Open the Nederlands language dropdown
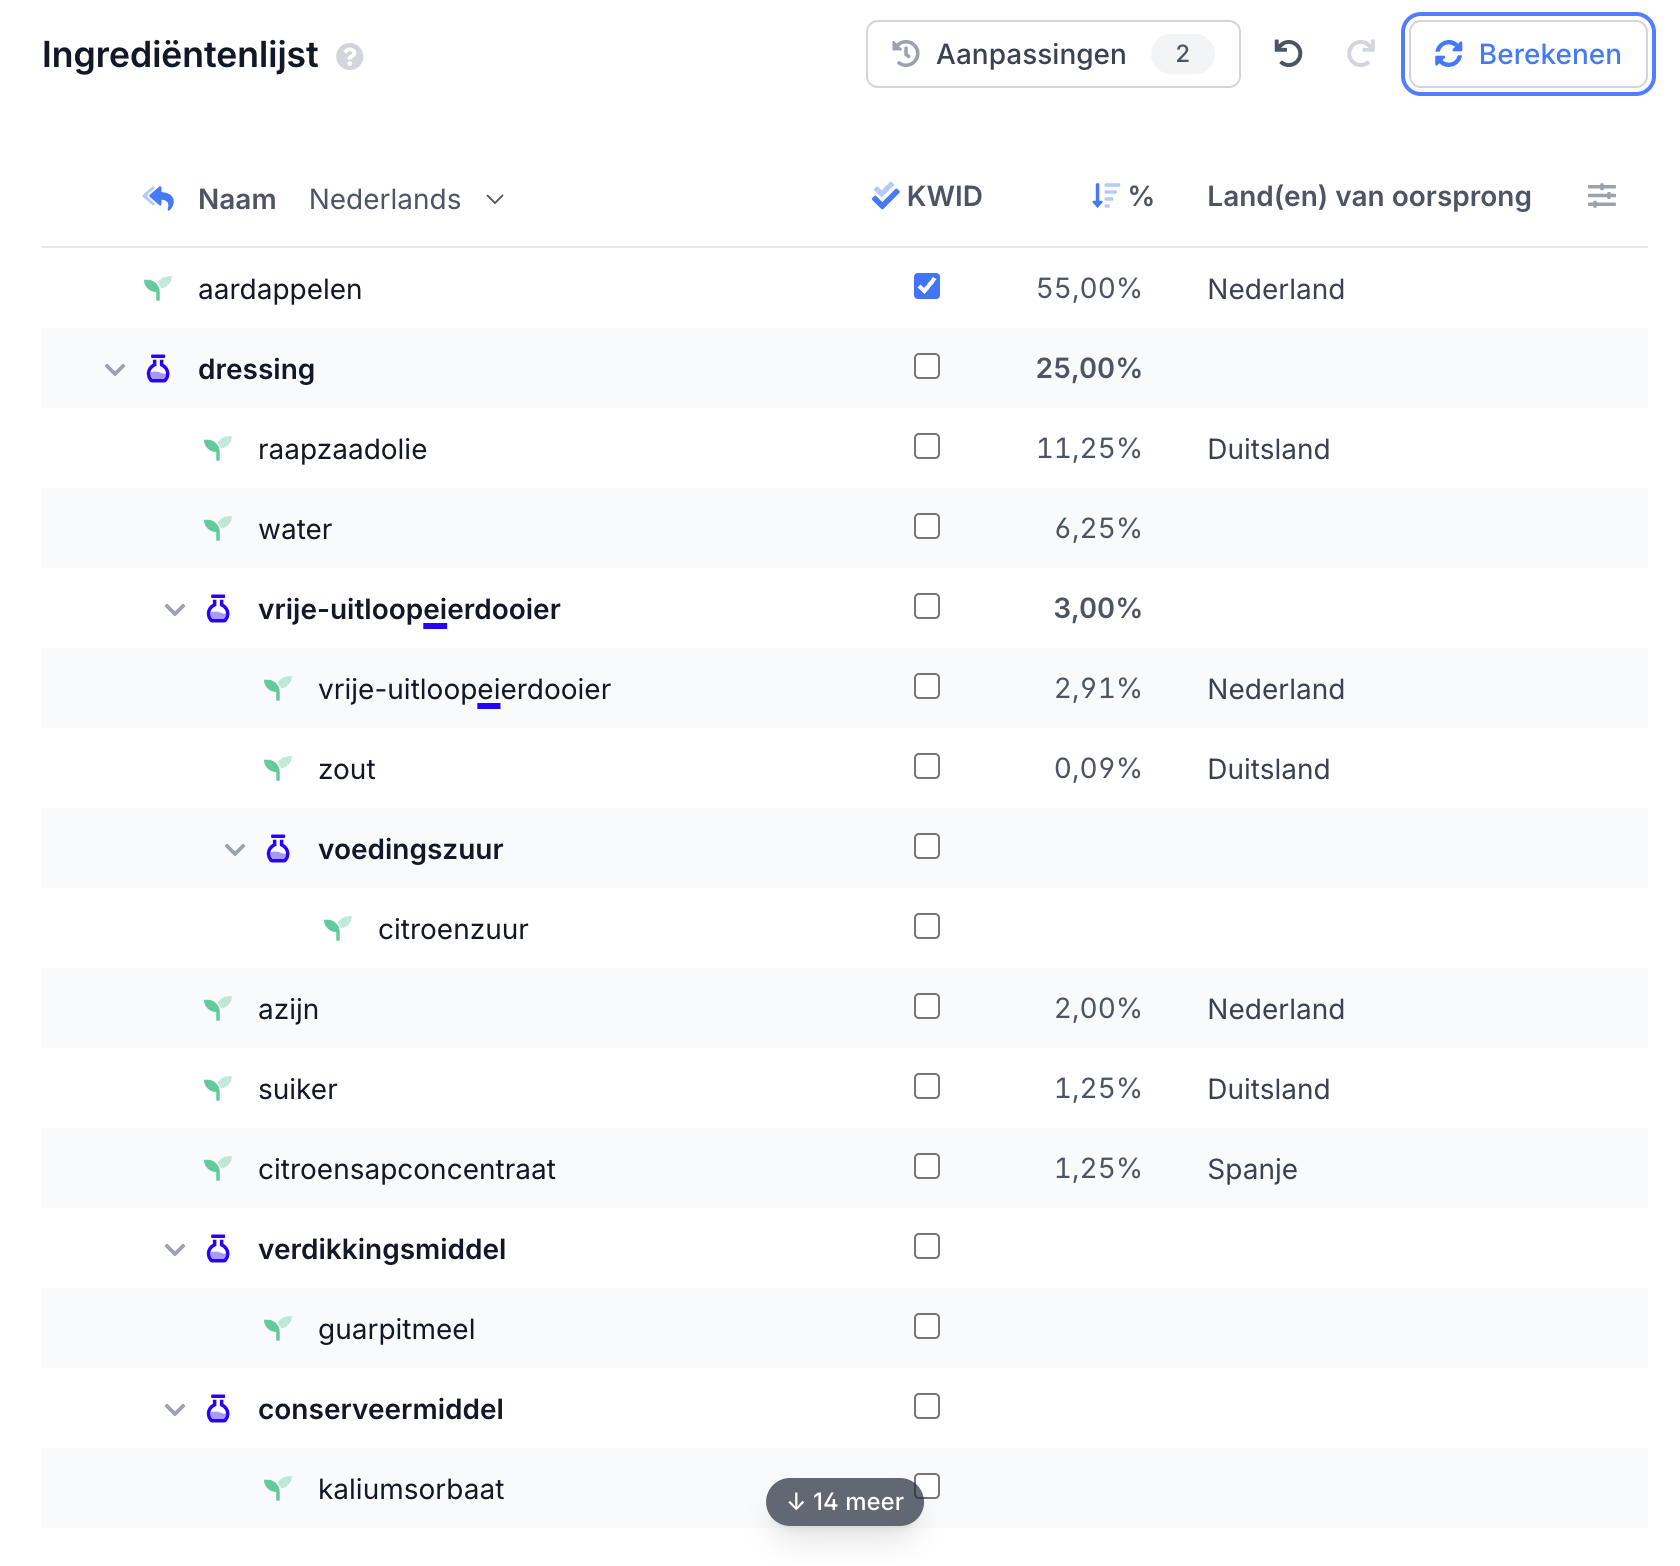 coord(406,199)
